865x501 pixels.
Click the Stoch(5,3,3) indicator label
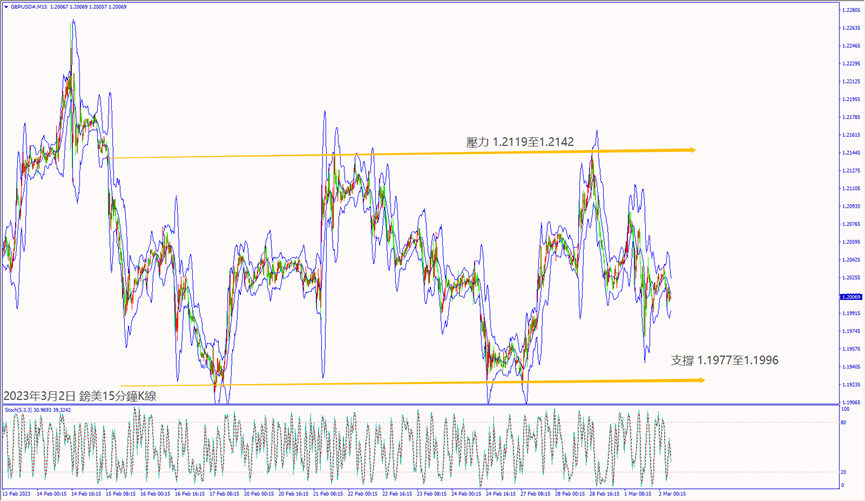(x=20, y=409)
